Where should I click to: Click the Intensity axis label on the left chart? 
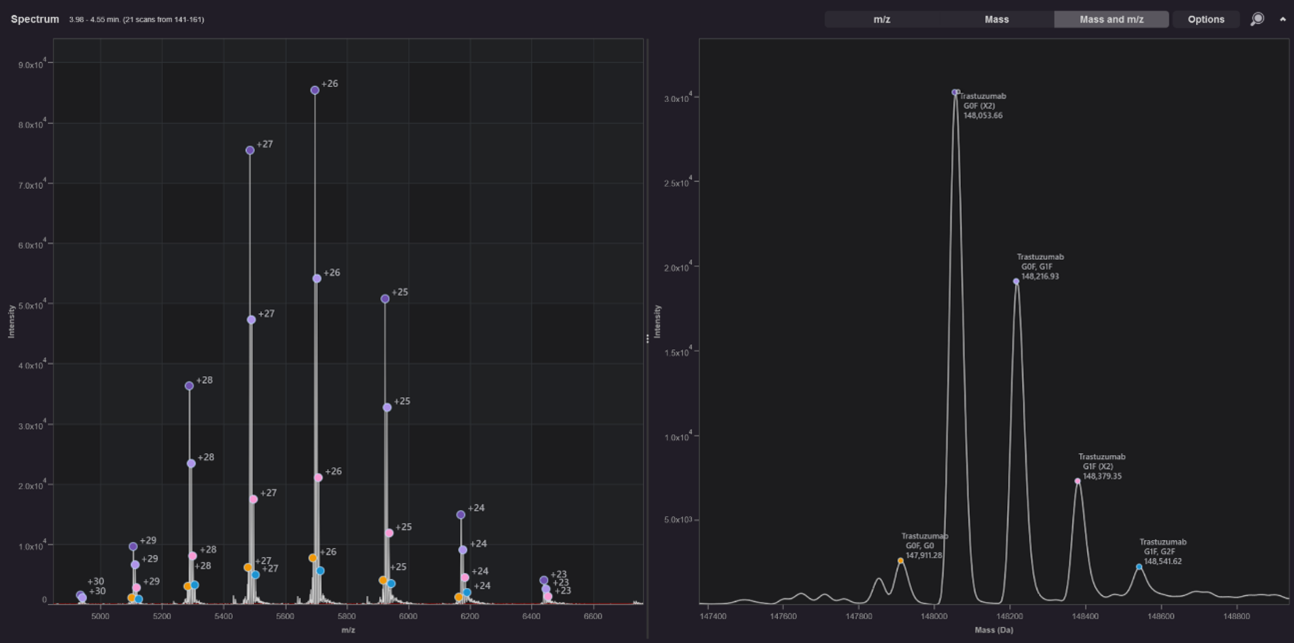tap(11, 322)
